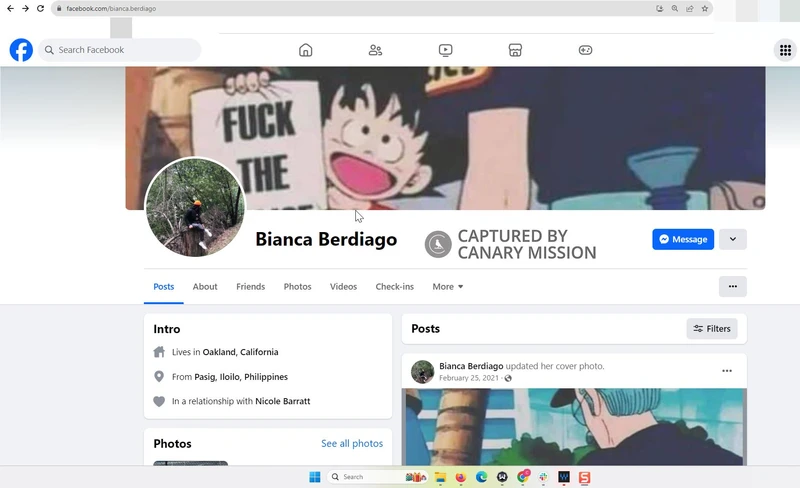Image resolution: width=800 pixels, height=488 pixels.
Task: Reload the page with the refresh icon
Action: (40, 8)
